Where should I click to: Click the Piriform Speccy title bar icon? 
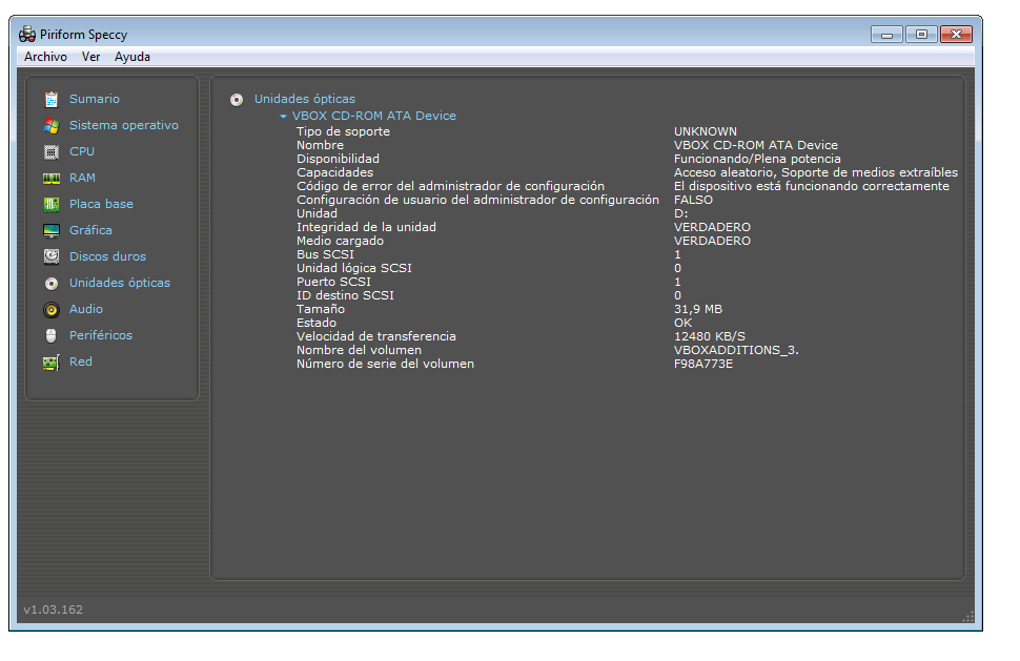coord(27,34)
